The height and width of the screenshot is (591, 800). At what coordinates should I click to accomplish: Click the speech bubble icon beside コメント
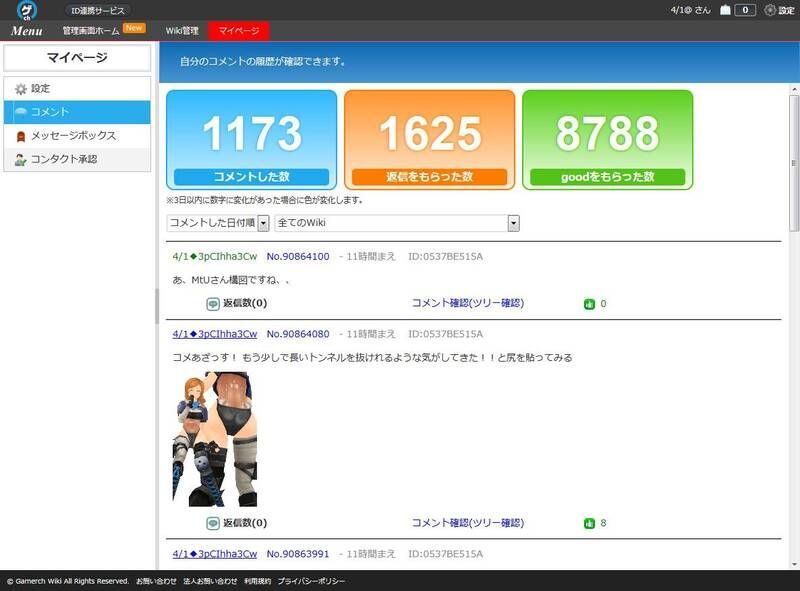pyautogui.click(x=20, y=112)
